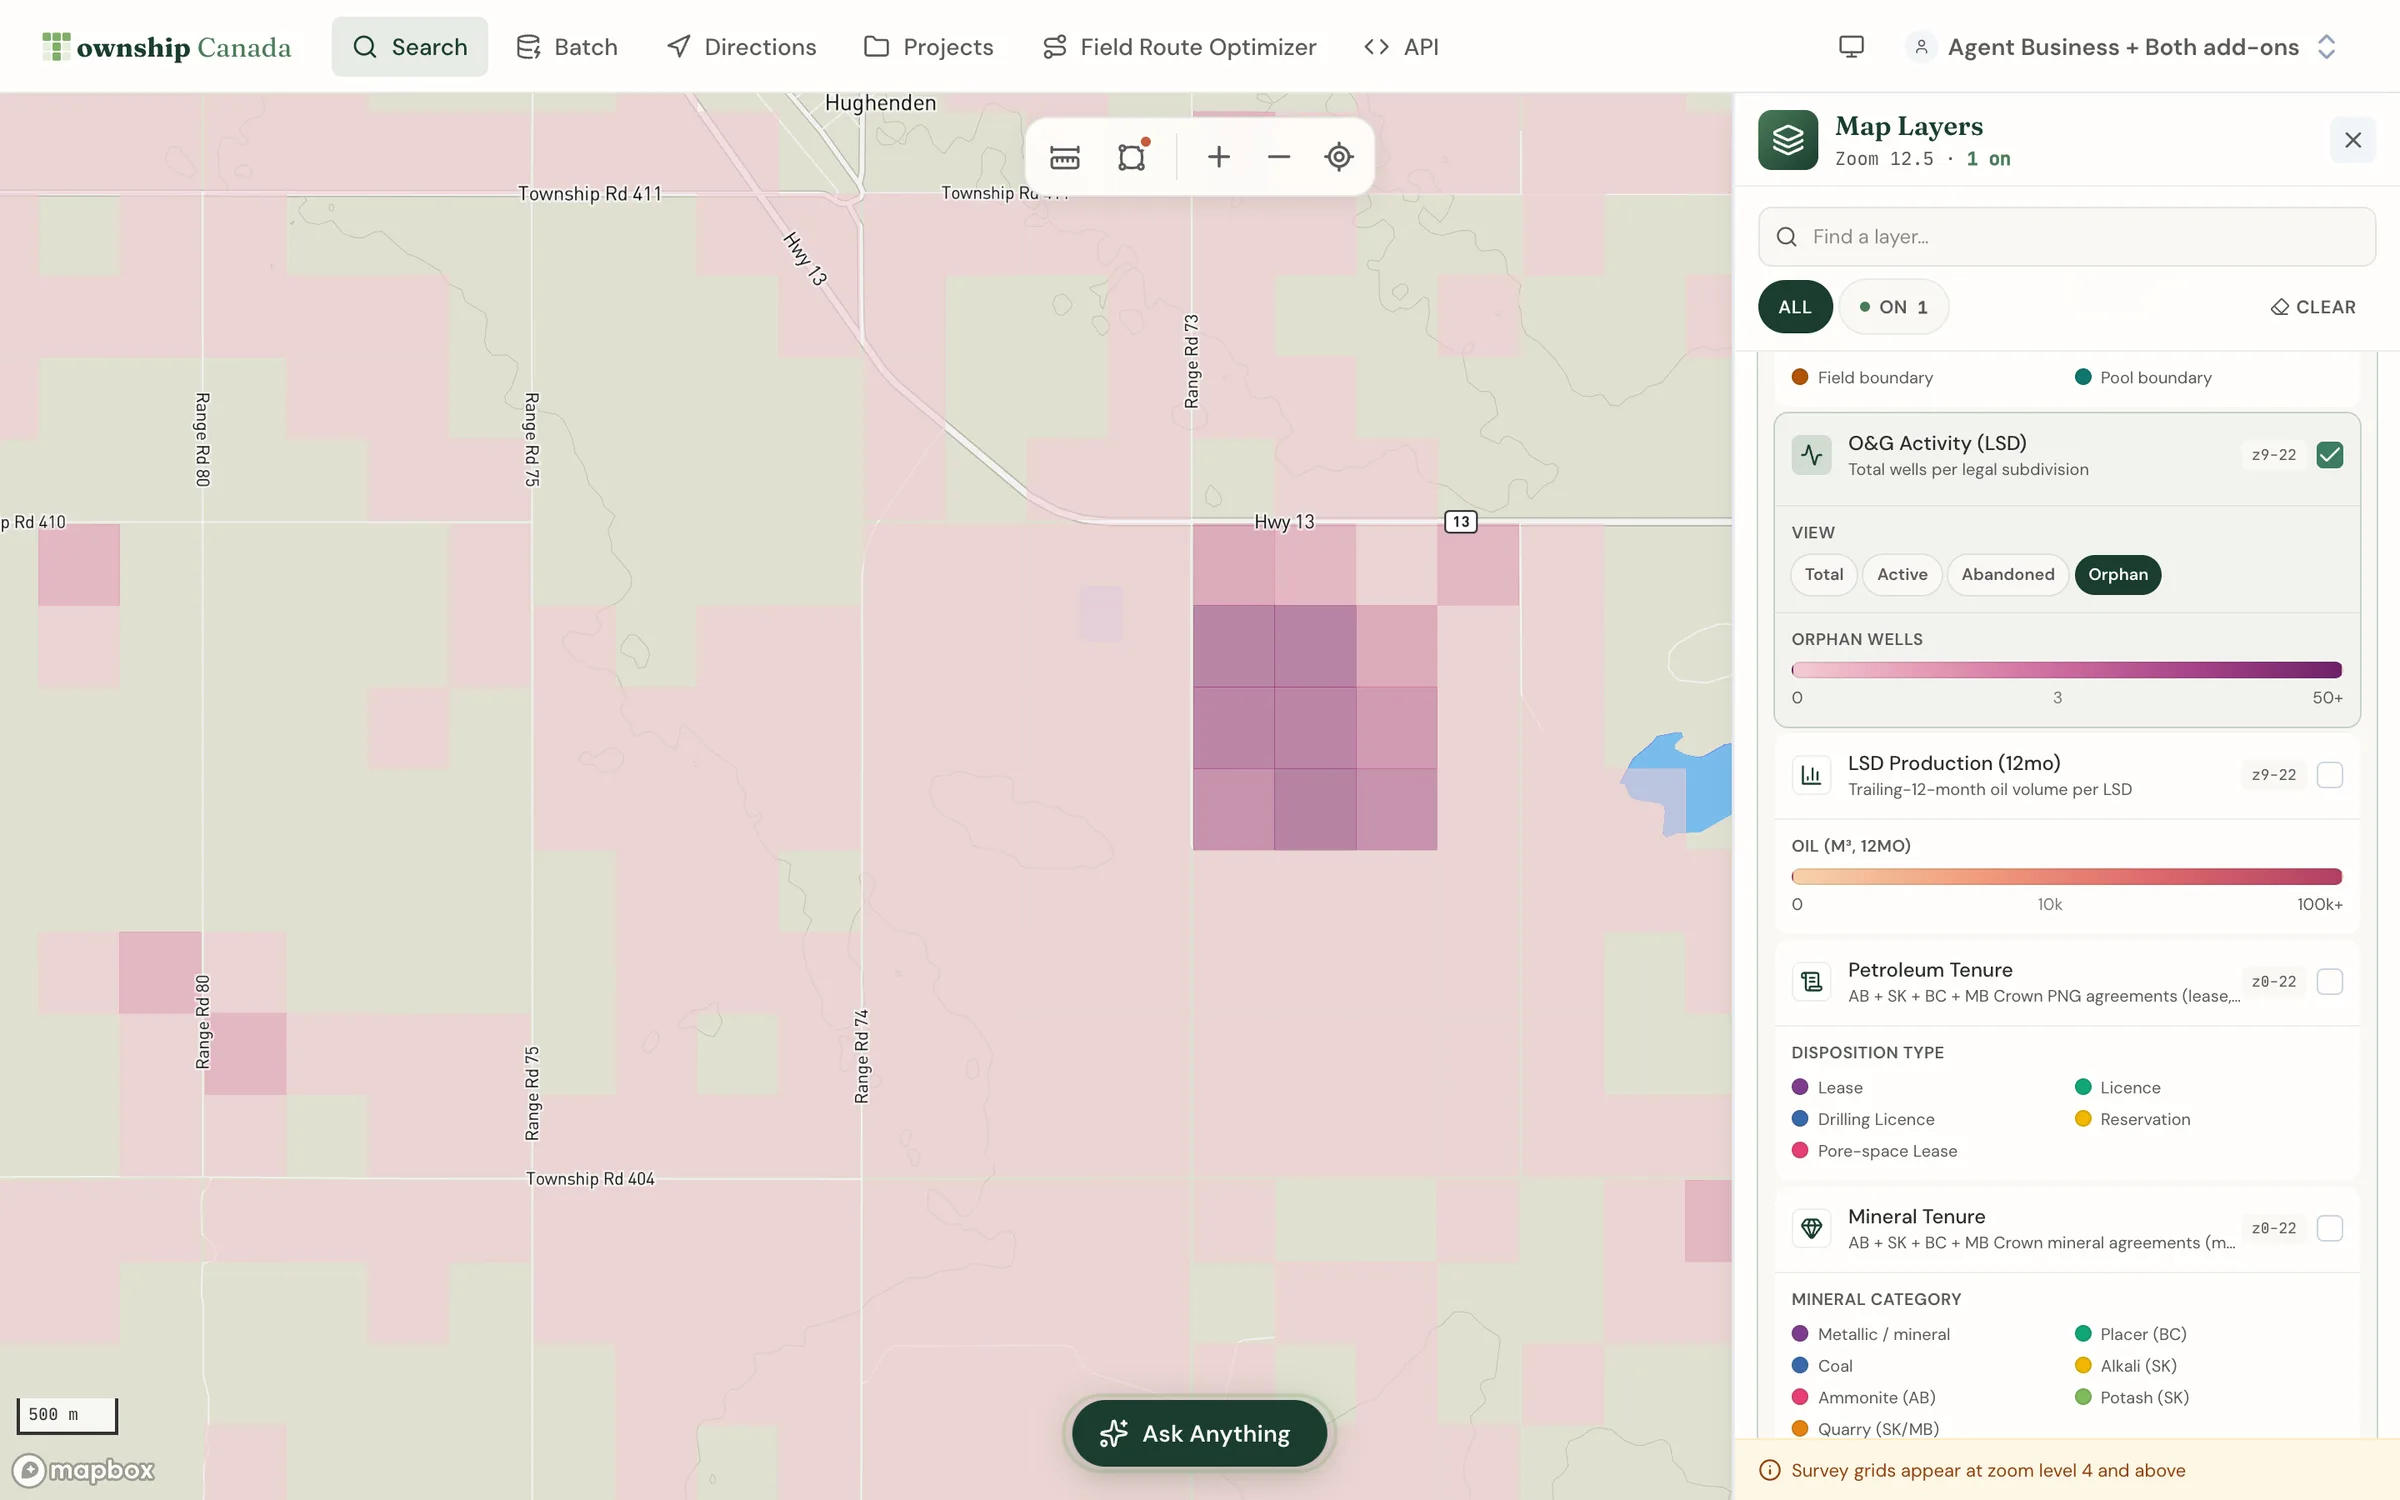
Task: Click the Map Layers stack icon
Action: [x=1788, y=140]
